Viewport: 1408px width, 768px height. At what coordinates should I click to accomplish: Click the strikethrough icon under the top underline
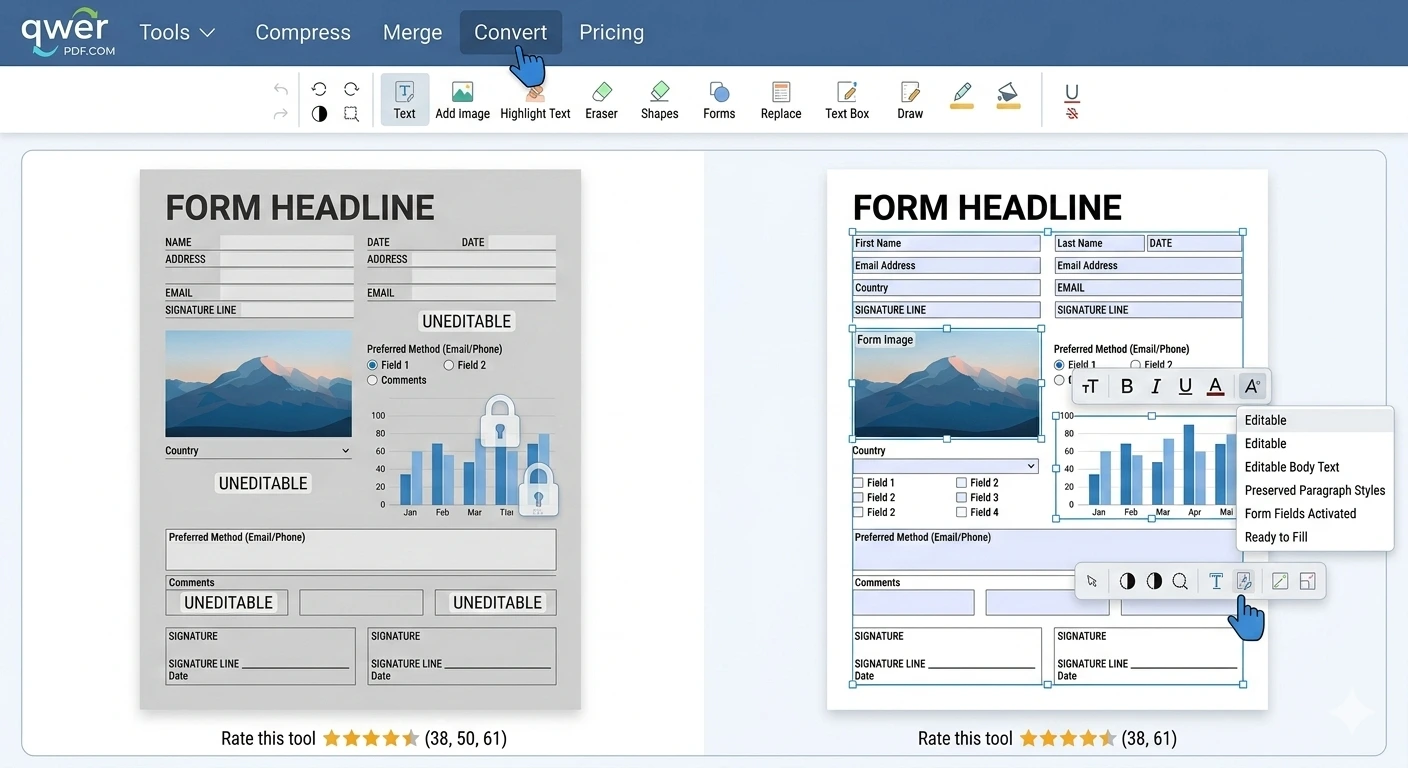(1072, 114)
